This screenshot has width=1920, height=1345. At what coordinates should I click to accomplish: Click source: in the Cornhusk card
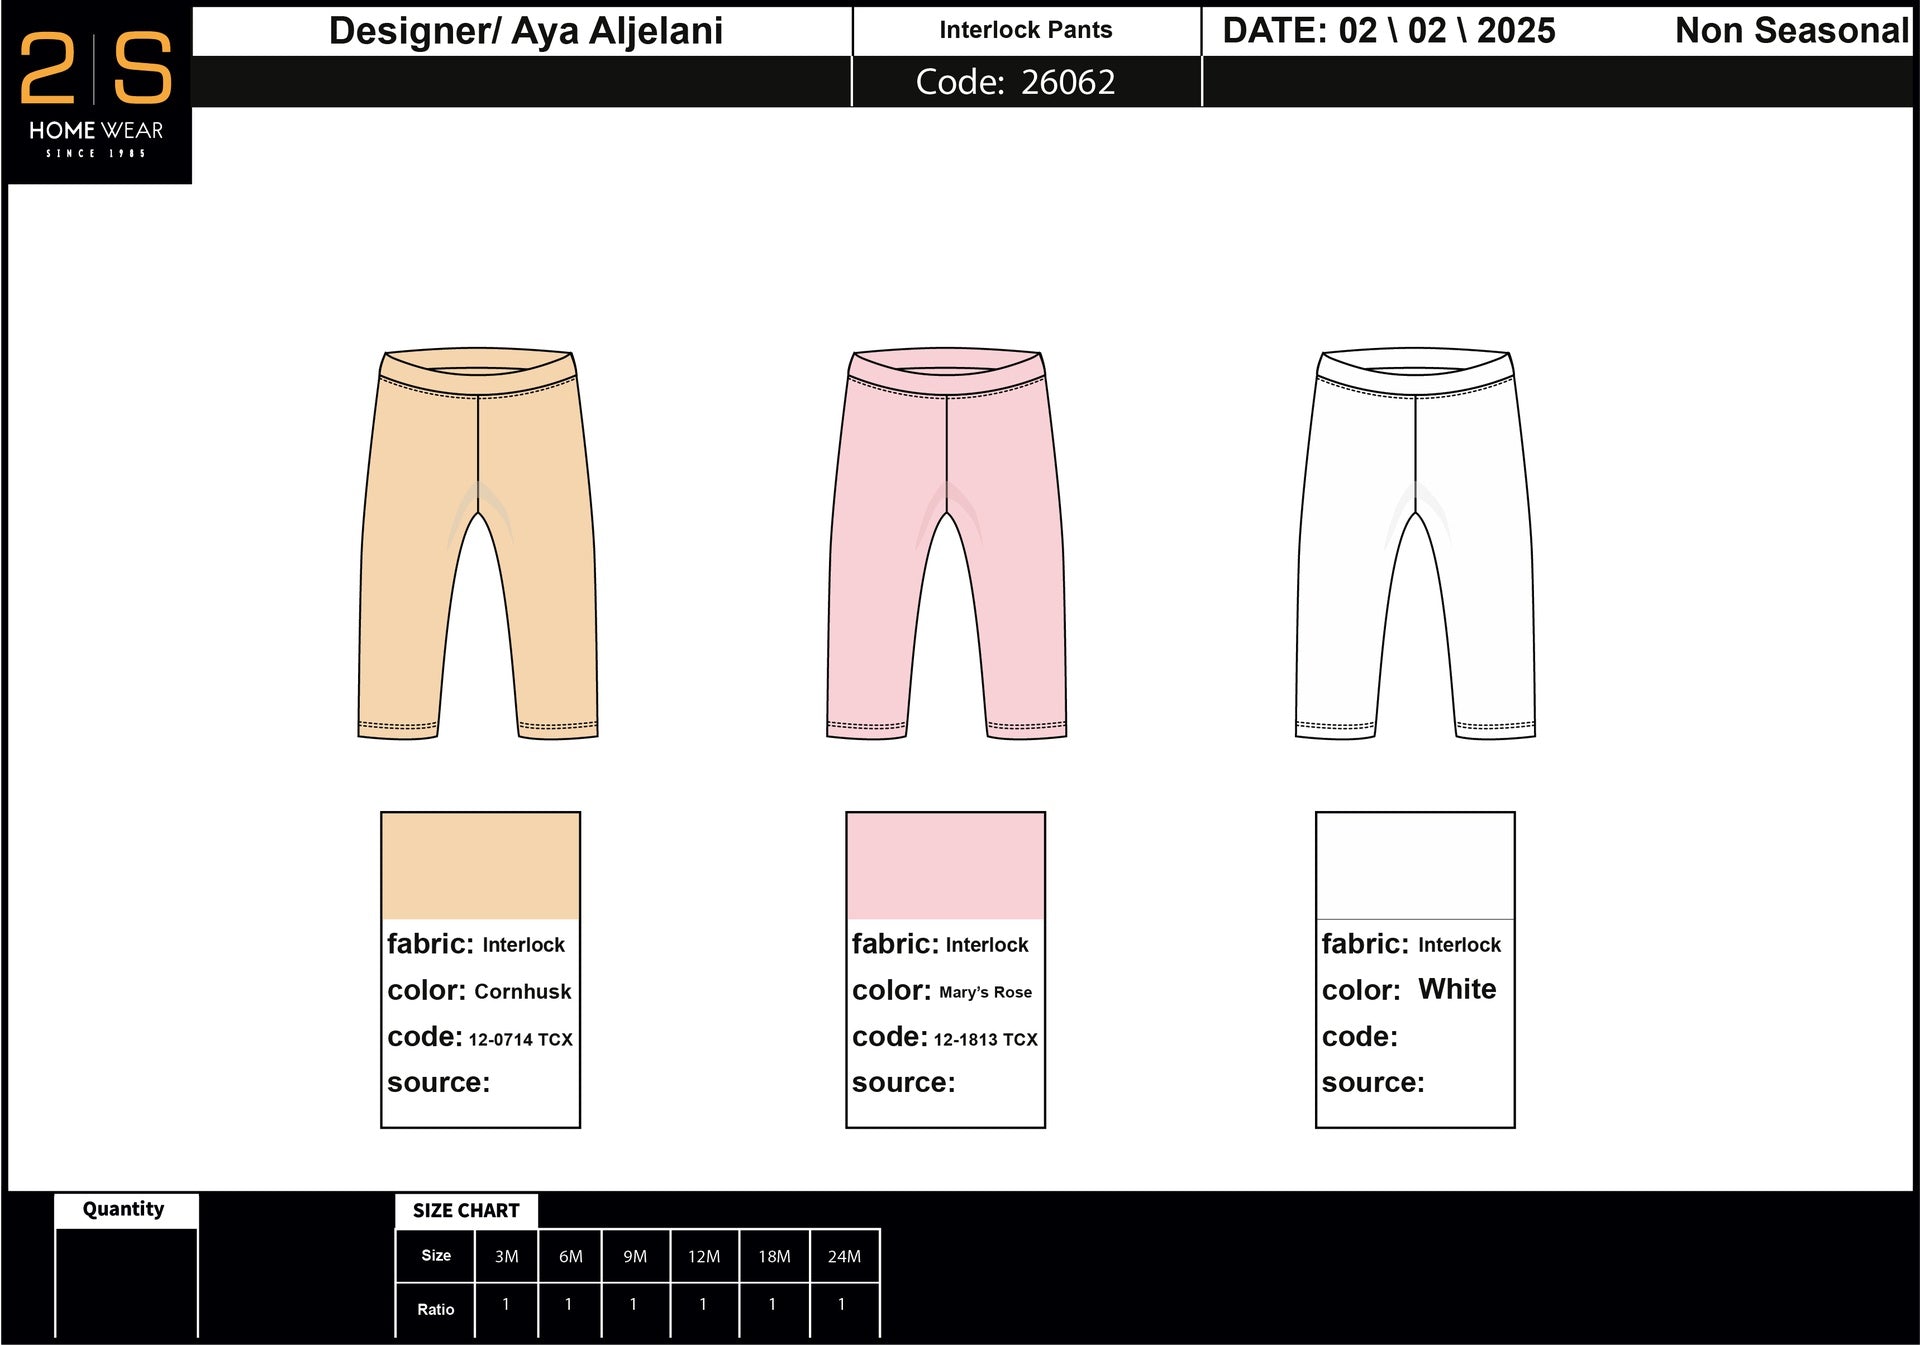(438, 1083)
